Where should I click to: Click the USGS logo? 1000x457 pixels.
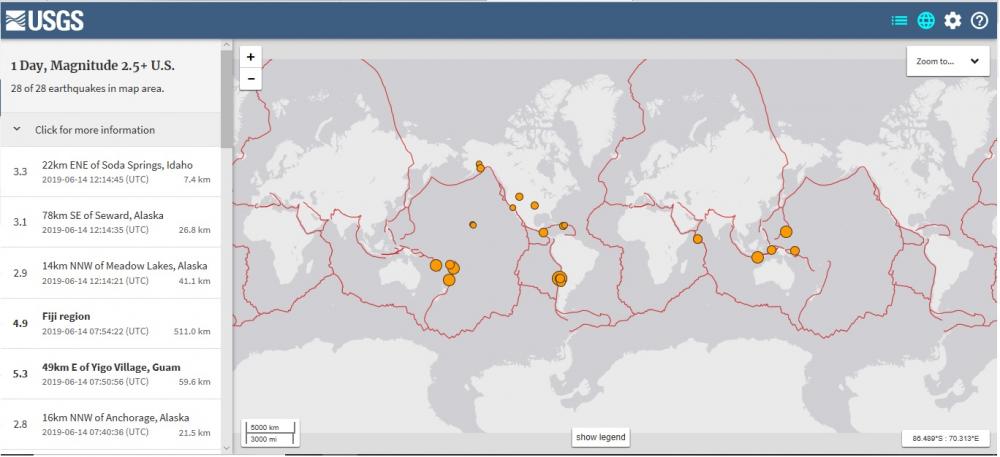click(45, 20)
